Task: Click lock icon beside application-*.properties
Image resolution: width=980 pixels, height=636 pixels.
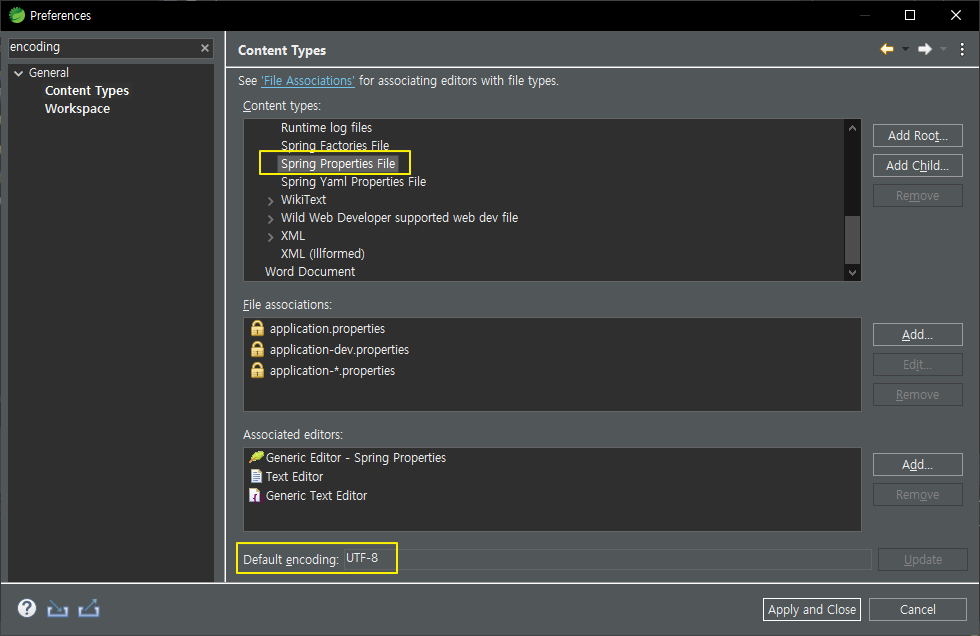Action: pyautogui.click(x=257, y=370)
